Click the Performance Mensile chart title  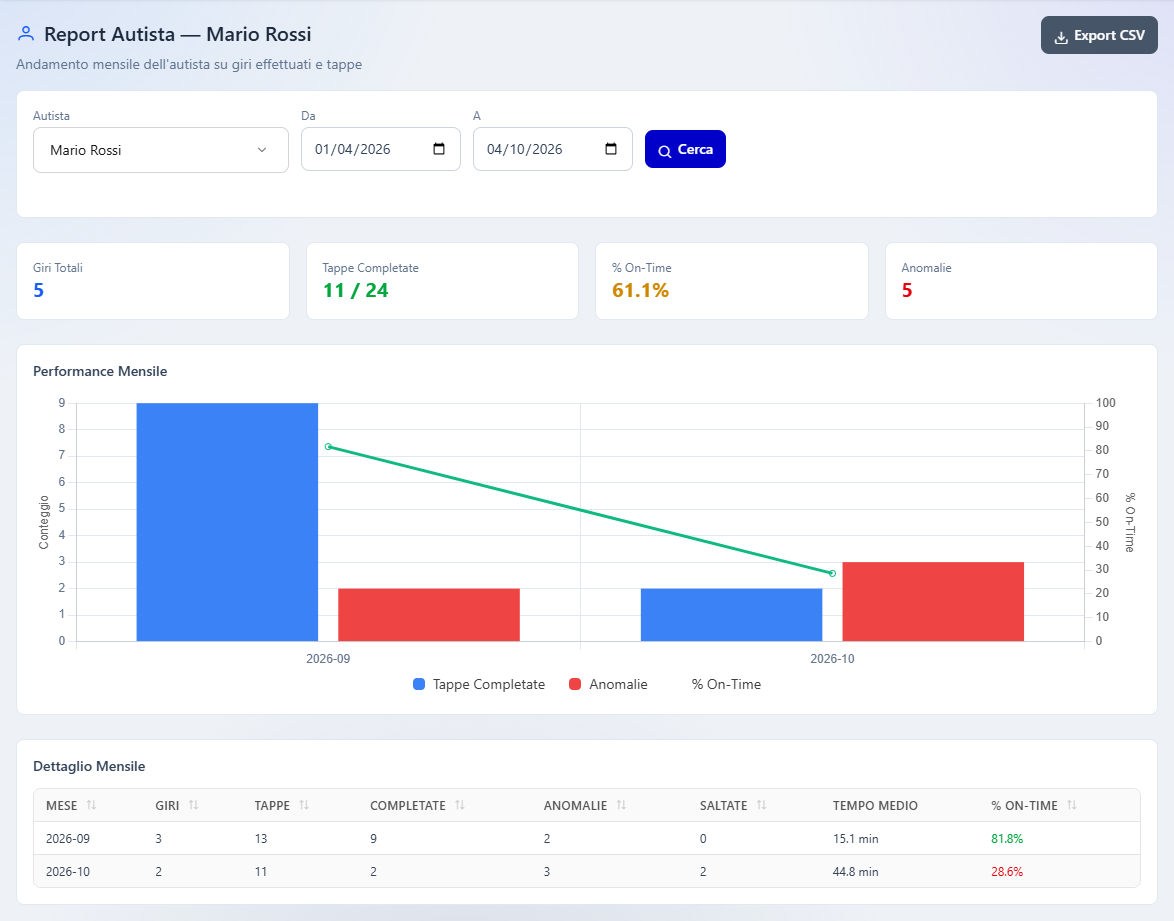point(100,371)
